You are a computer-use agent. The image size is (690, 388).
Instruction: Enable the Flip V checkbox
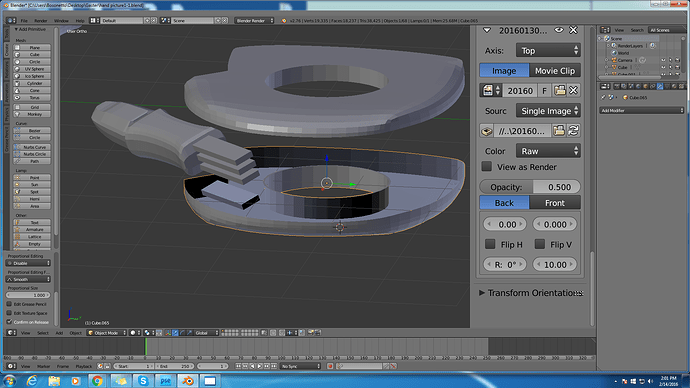pyautogui.click(x=540, y=244)
